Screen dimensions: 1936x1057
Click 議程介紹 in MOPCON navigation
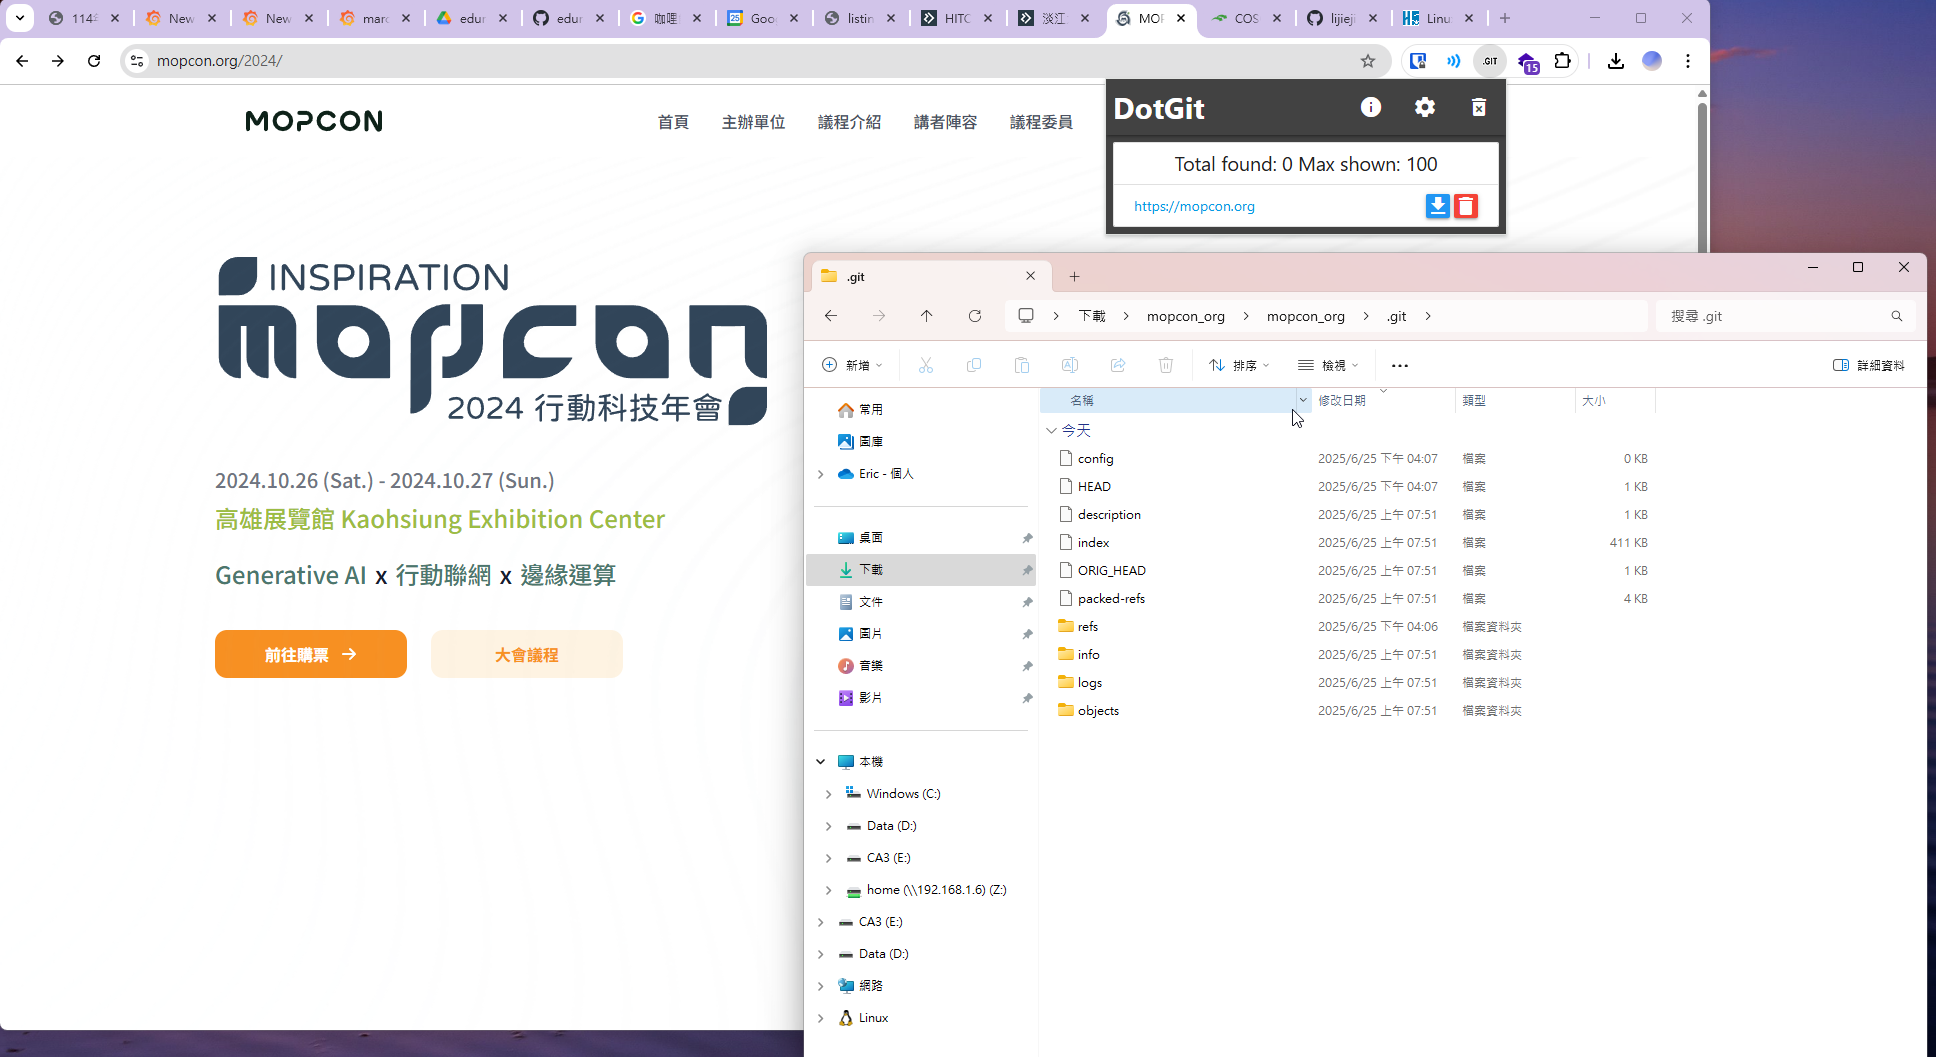(849, 122)
